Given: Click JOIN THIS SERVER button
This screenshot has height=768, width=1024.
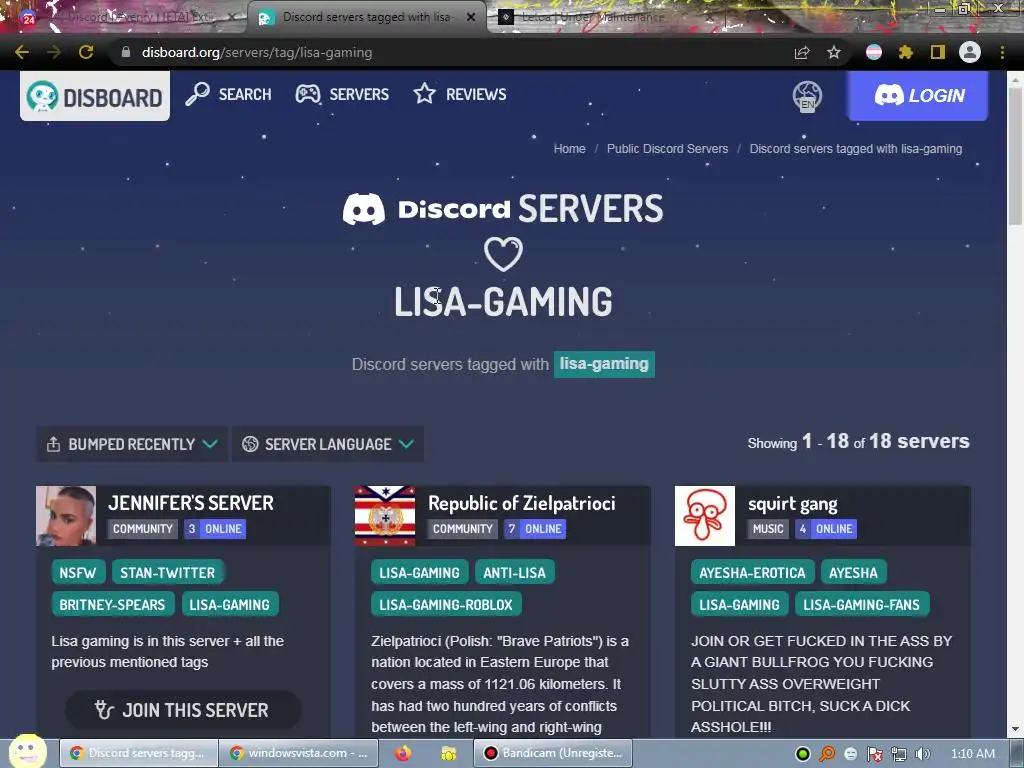Looking at the screenshot, I should [x=183, y=710].
